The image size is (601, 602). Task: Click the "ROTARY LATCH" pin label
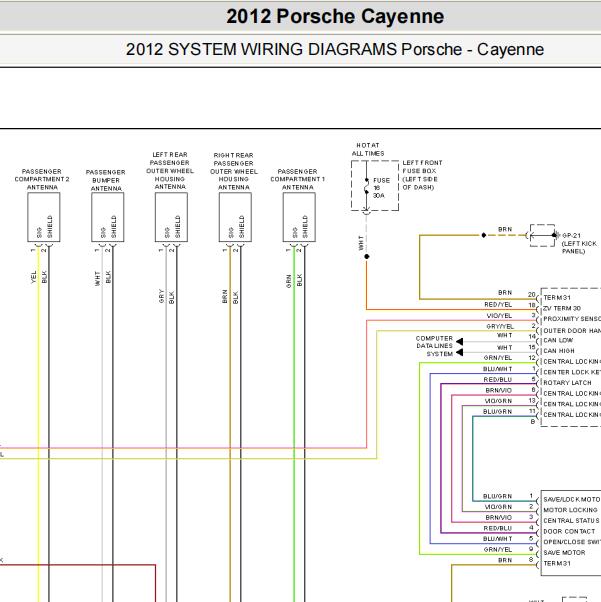pyautogui.click(x=567, y=383)
